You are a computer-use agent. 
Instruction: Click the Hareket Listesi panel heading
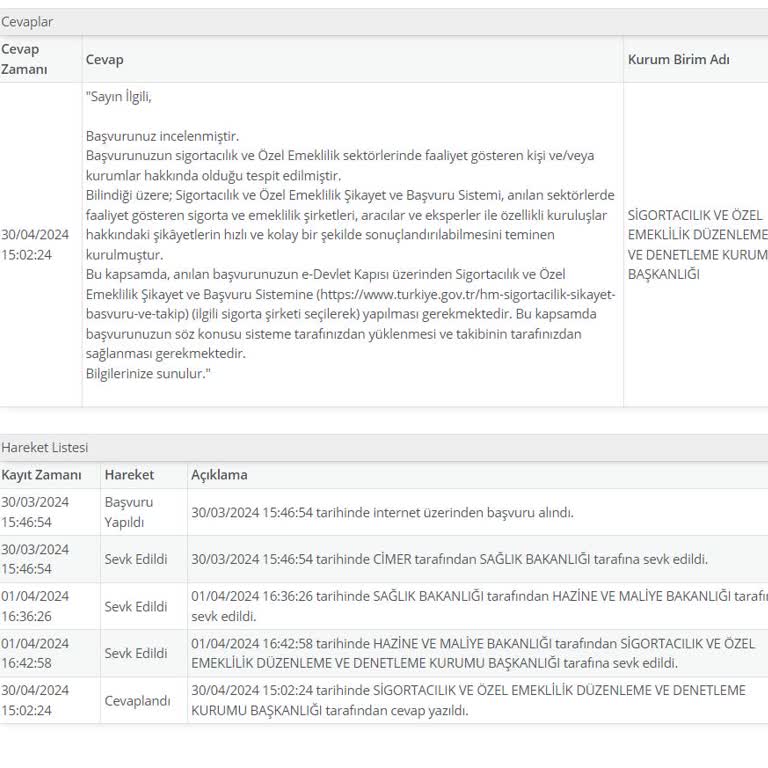[x=44, y=447]
